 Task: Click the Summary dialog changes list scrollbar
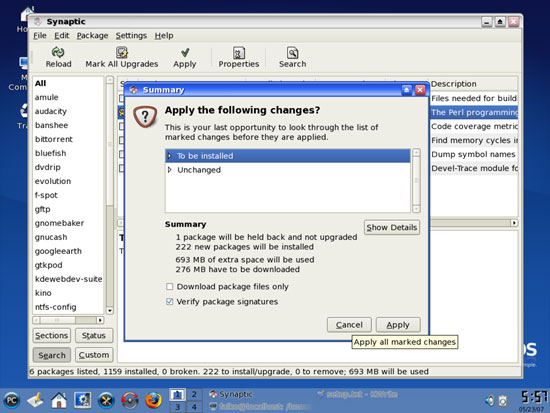[x=416, y=180]
